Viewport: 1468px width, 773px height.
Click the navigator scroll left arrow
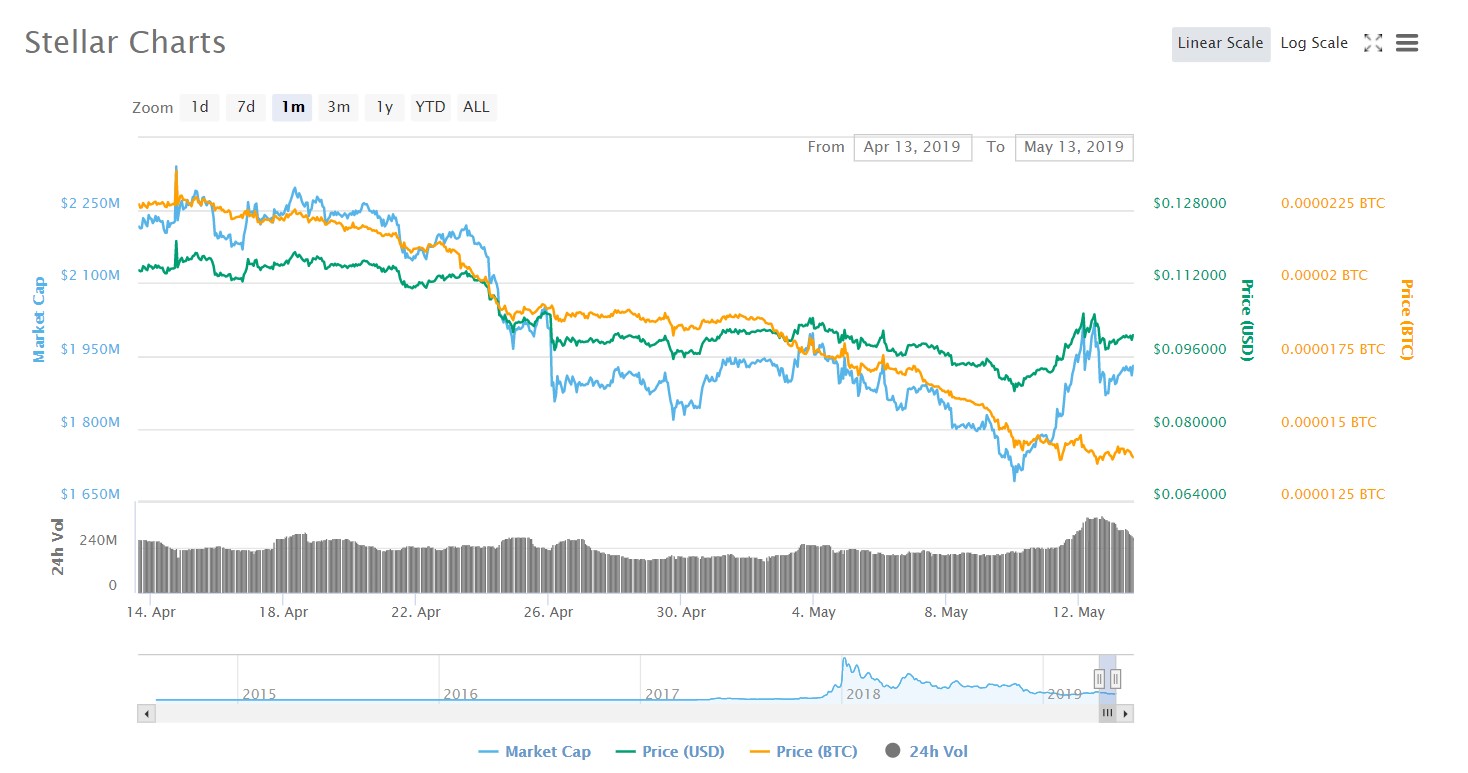point(146,714)
